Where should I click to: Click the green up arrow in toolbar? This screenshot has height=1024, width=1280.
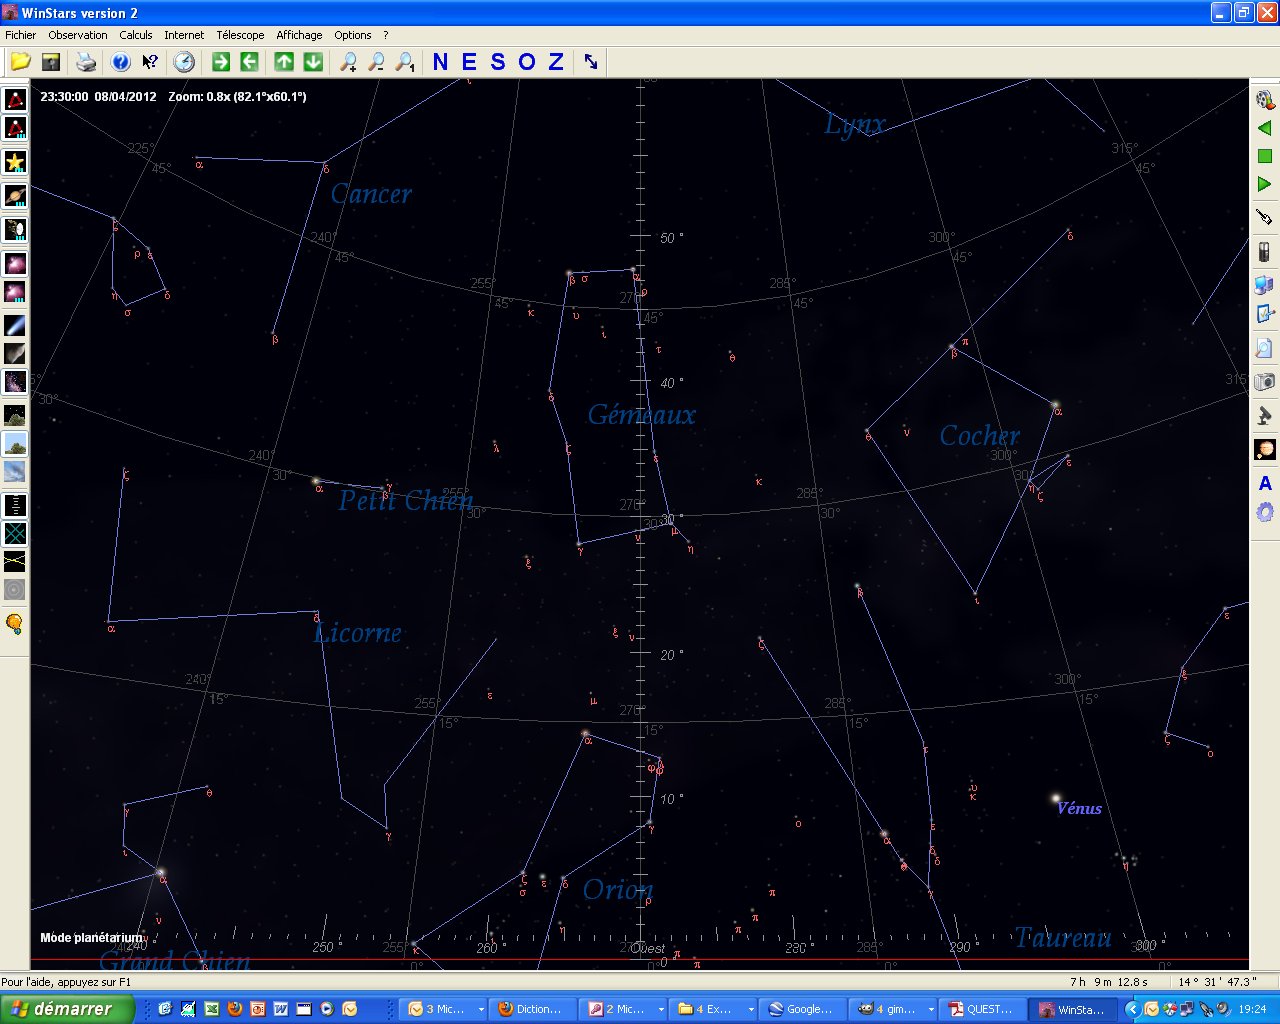pos(284,62)
